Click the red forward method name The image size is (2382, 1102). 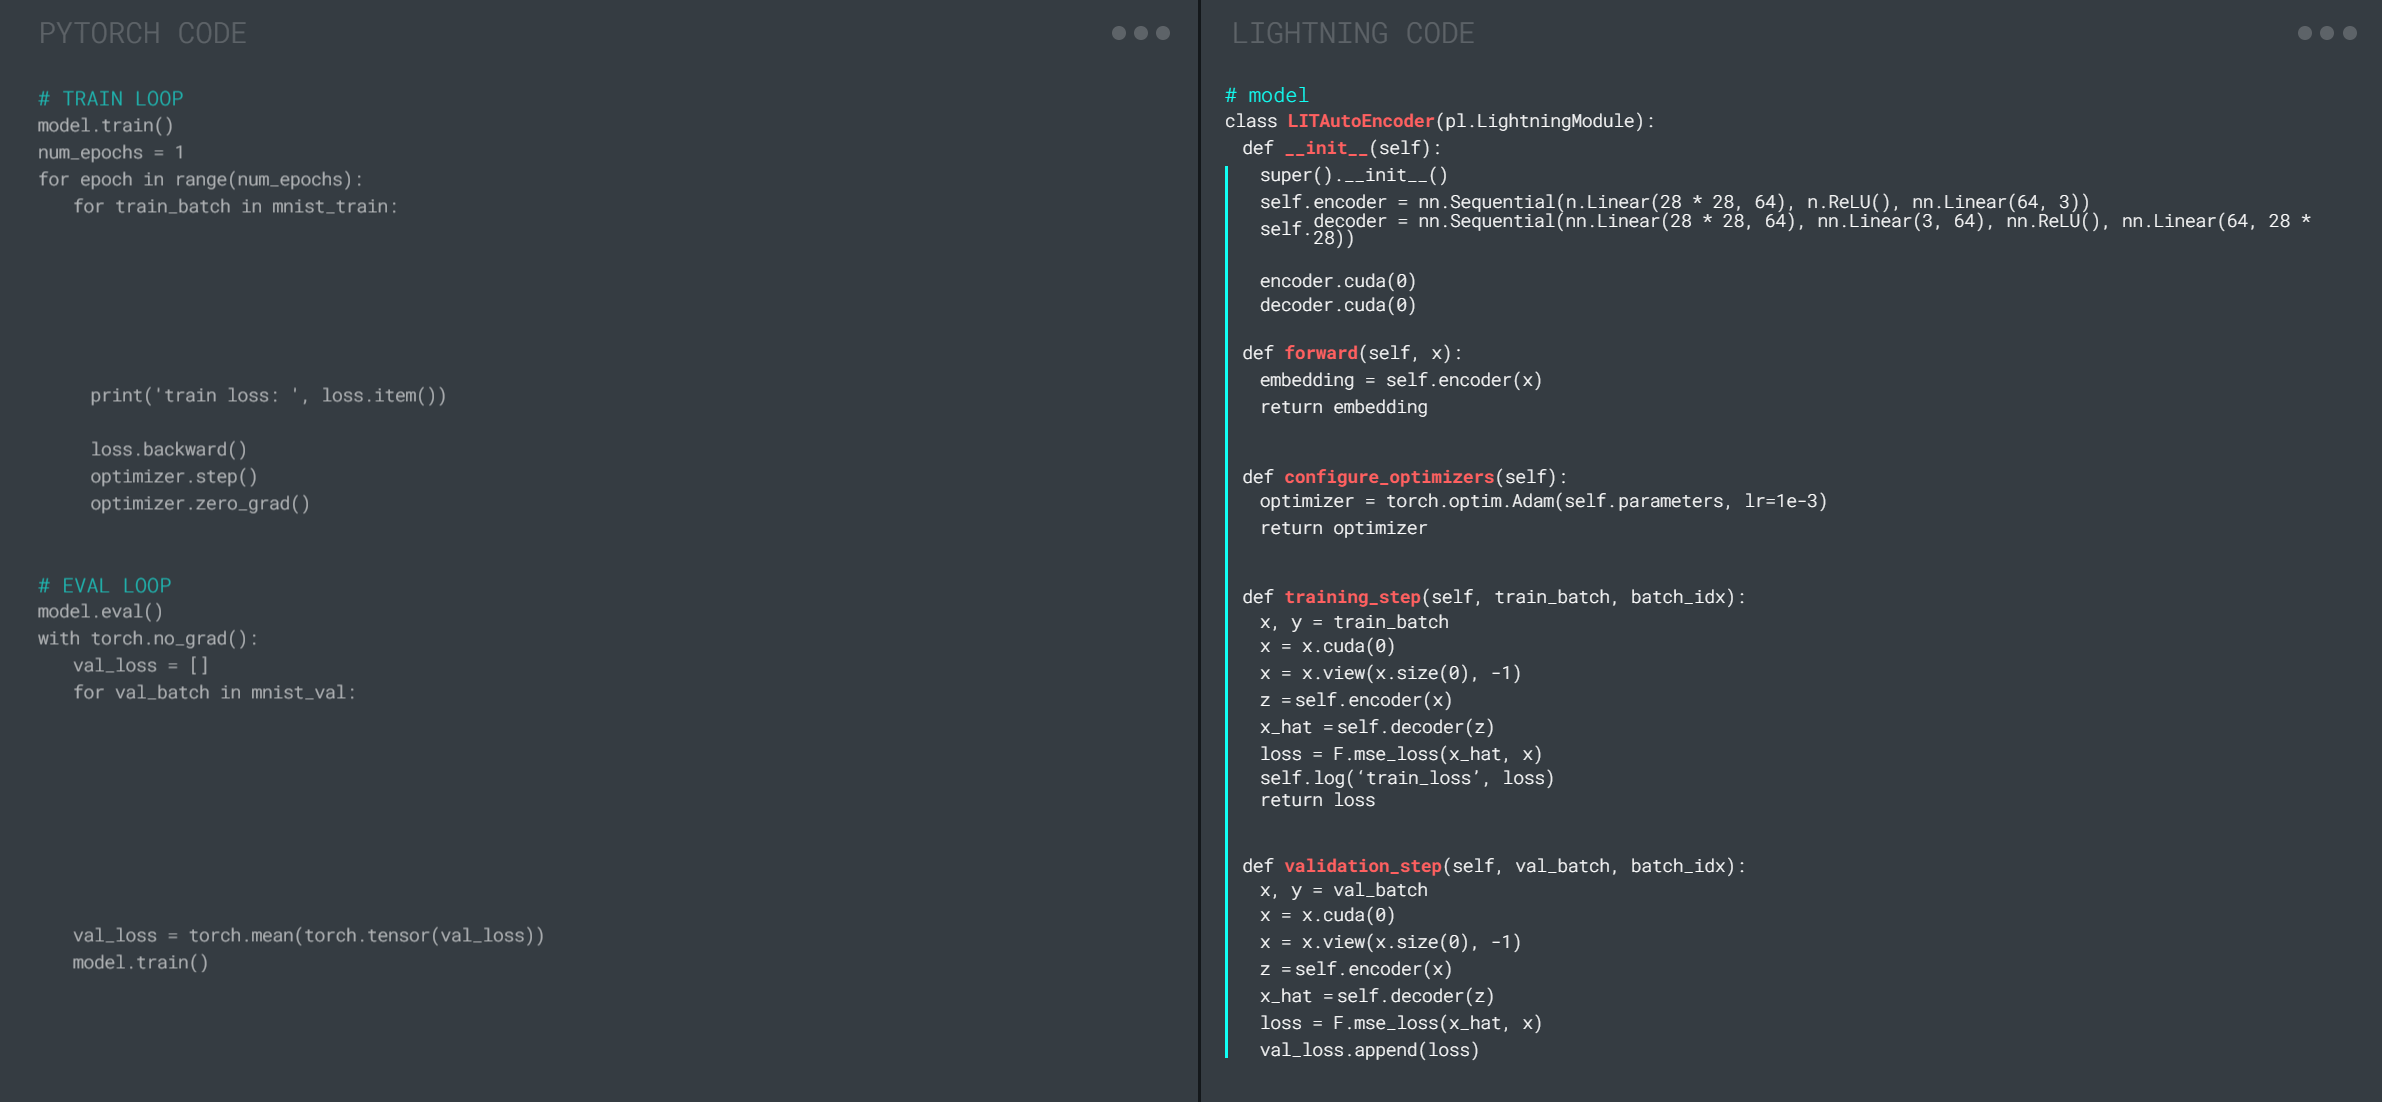(1320, 353)
